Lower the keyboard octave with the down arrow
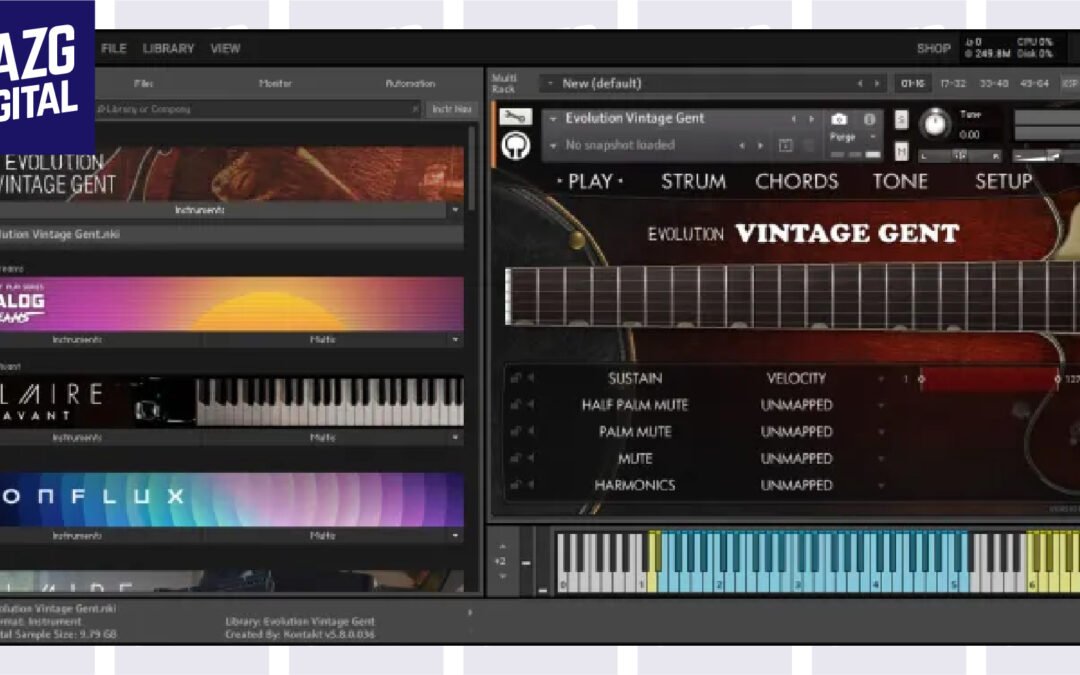Screen dimensions: 1080x675 (501, 576)
